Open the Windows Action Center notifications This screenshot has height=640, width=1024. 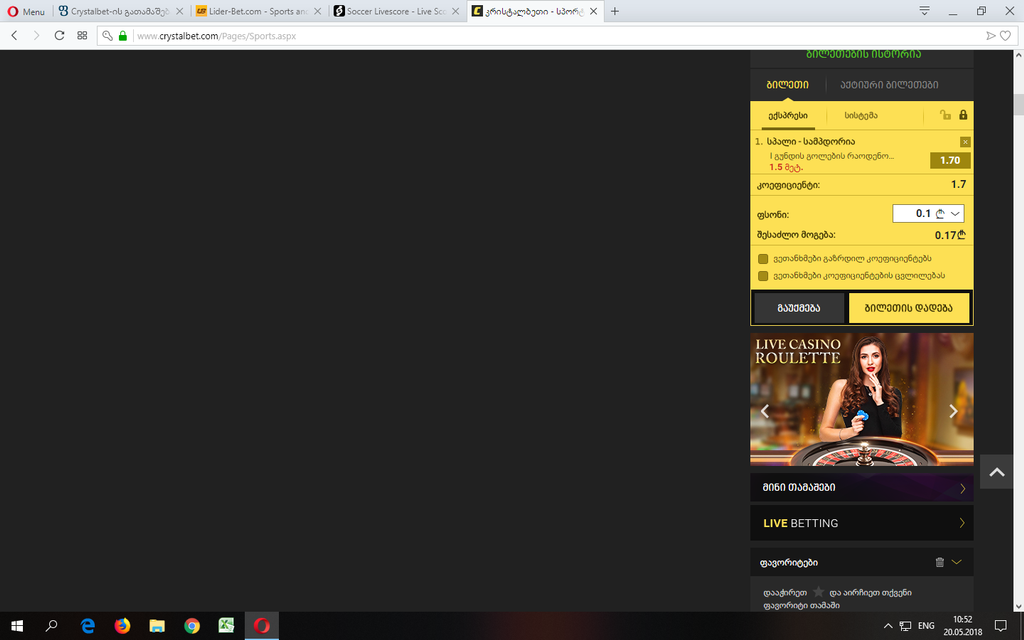(x=1000, y=626)
